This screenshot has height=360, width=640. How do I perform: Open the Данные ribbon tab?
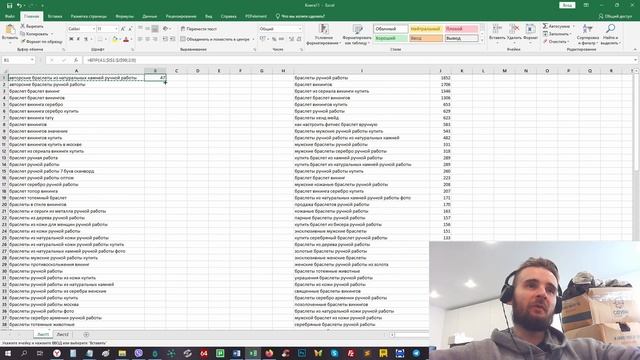pyautogui.click(x=150, y=16)
